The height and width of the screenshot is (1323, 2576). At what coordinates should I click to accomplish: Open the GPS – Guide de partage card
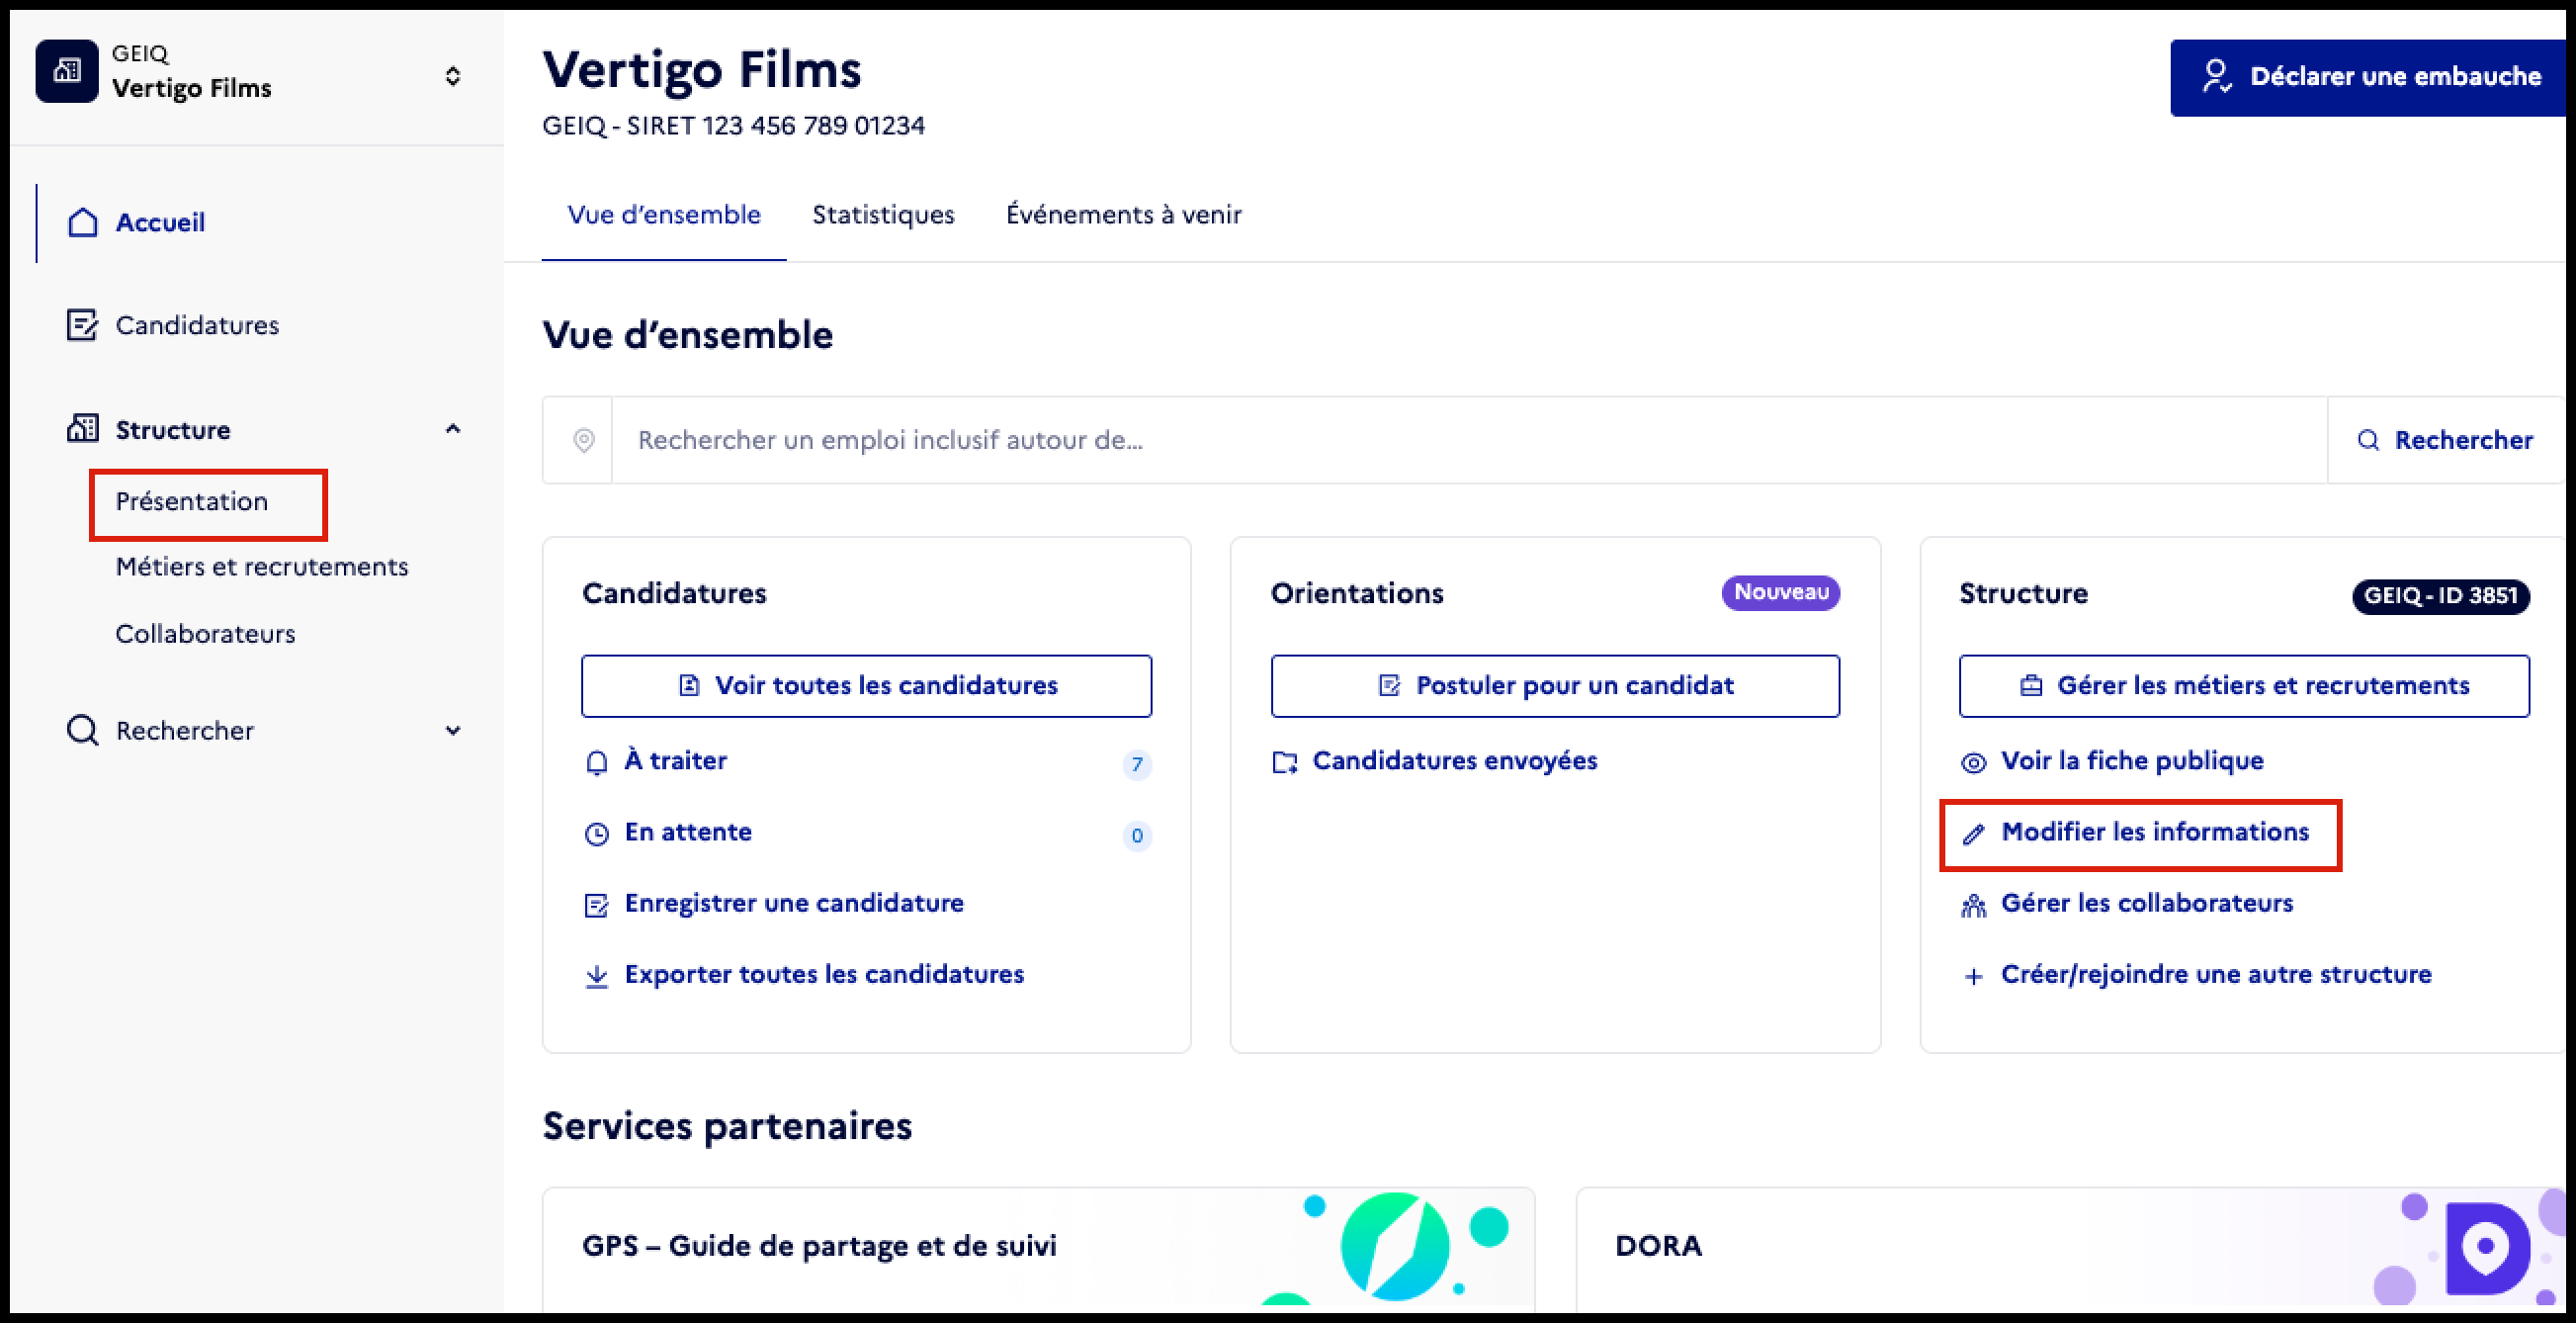pyautogui.click(x=1038, y=1249)
